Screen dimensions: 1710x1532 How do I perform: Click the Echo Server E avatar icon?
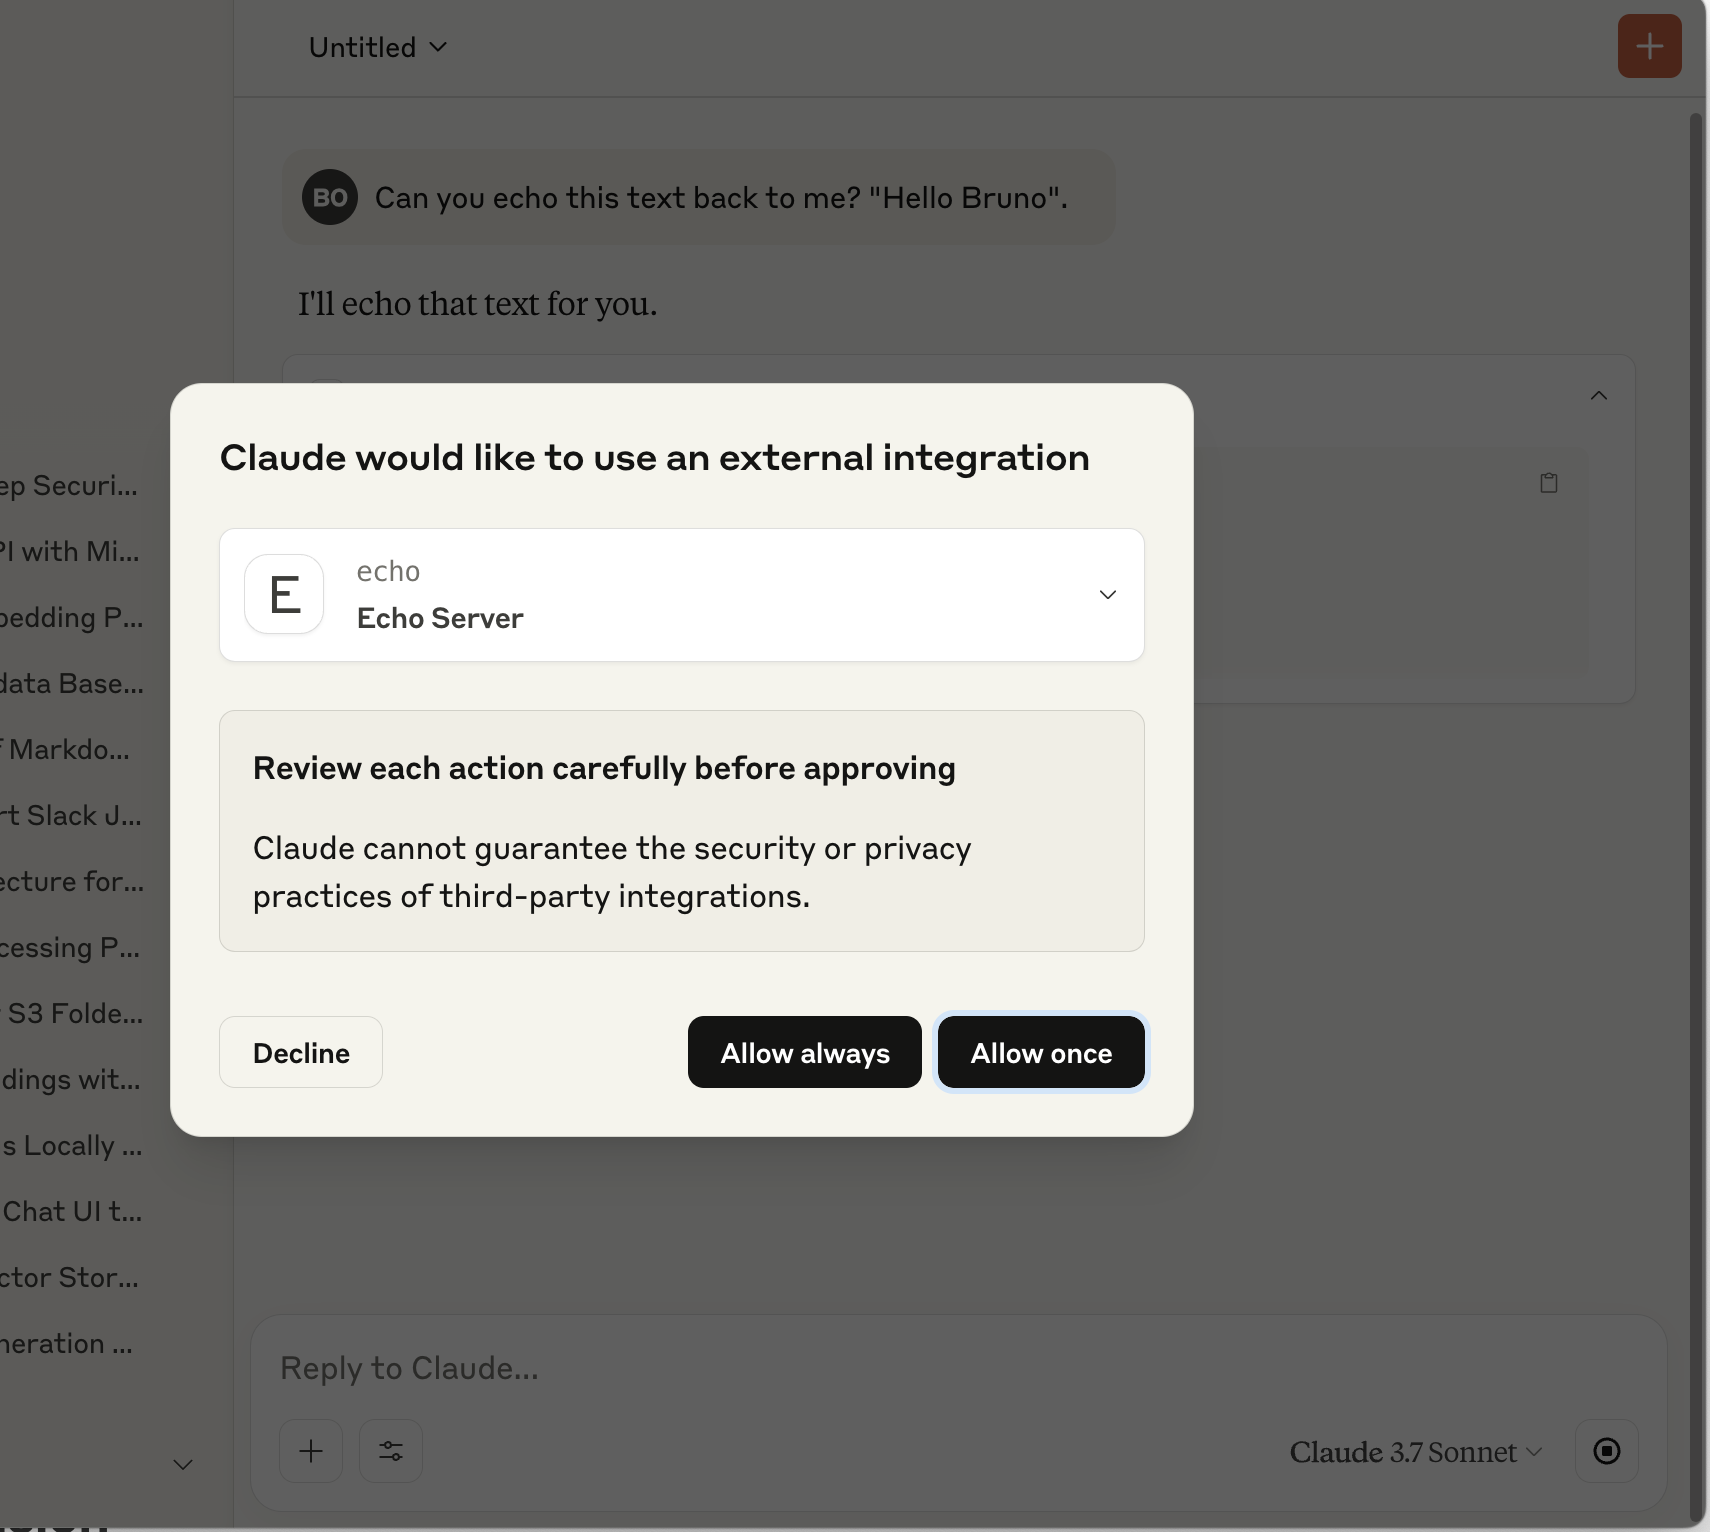click(284, 594)
